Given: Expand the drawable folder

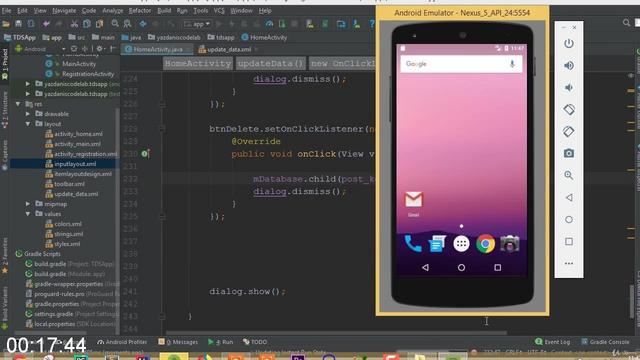Looking at the screenshot, I should tap(28, 114).
